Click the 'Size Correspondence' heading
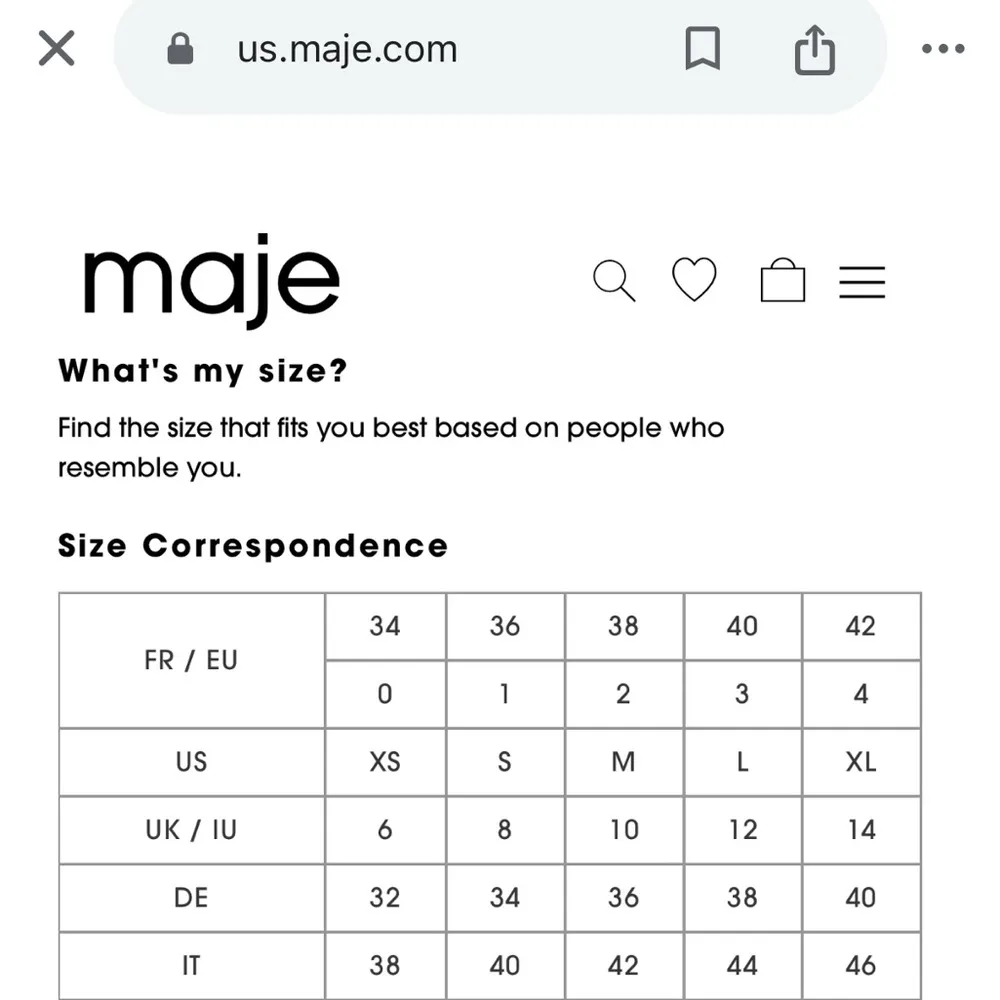Screen dimensions: 1000x1000 pos(253,546)
